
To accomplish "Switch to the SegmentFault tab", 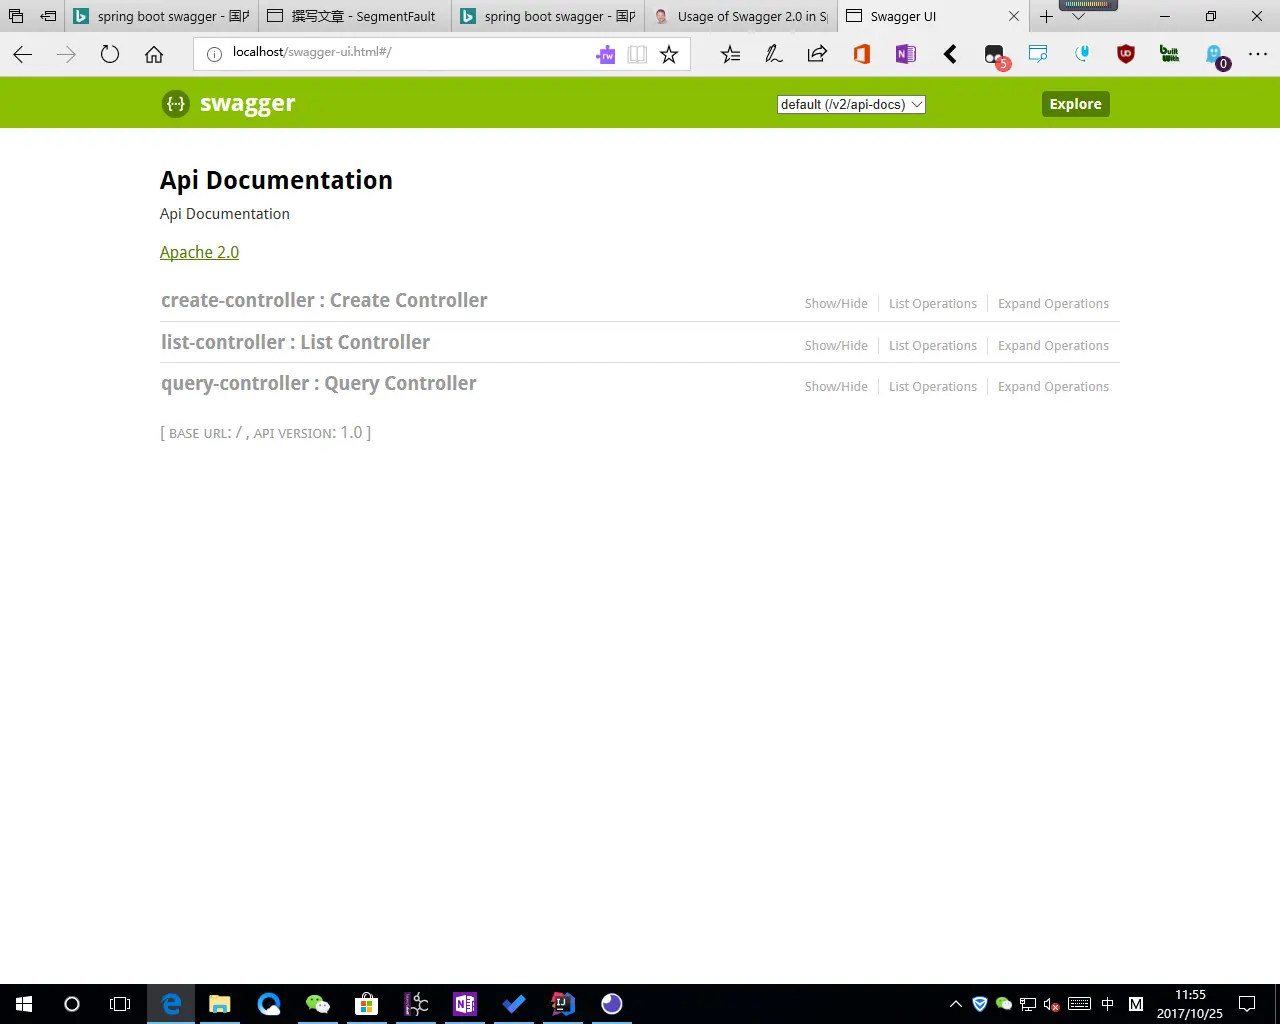I will [x=354, y=16].
